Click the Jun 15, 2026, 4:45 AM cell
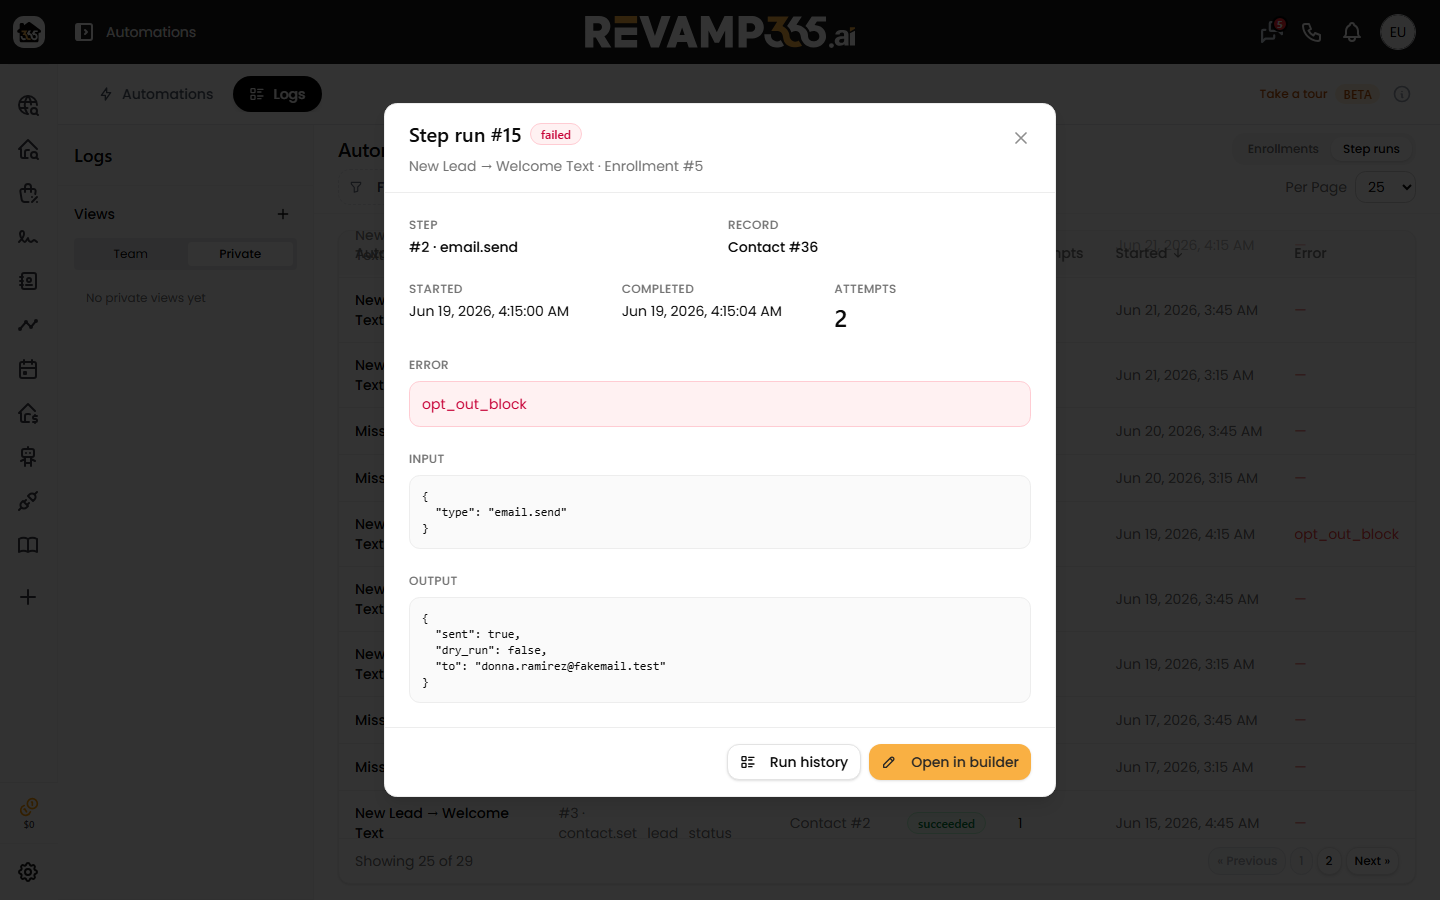The image size is (1440, 900). pyautogui.click(x=1187, y=824)
